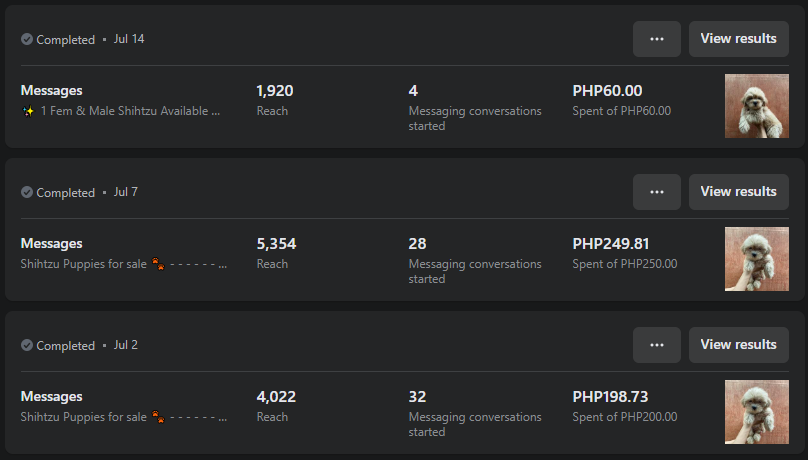
Task: Click Completed checkmark icon for Jul 7 ad
Action: point(27,193)
